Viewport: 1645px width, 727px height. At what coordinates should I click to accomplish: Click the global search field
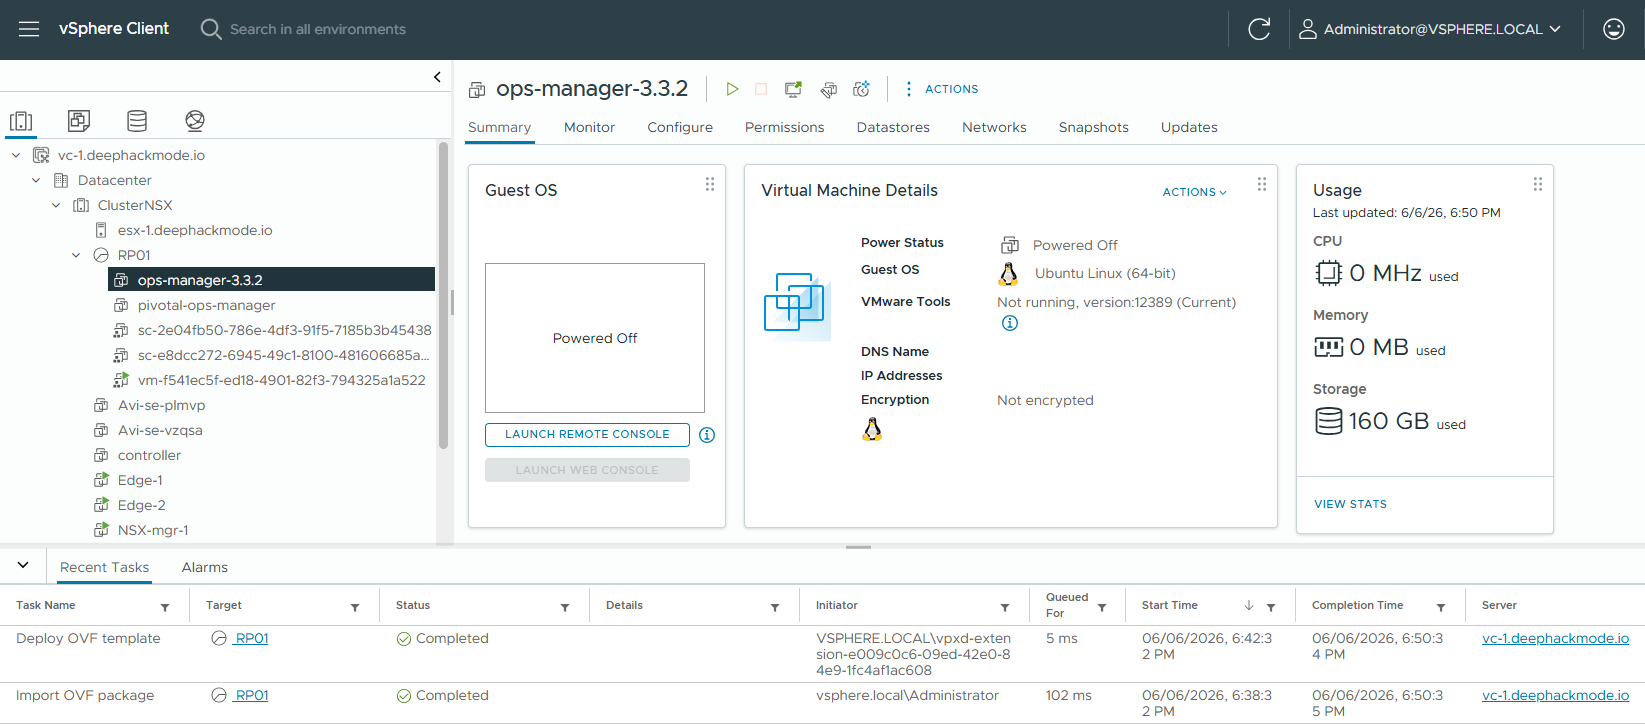(318, 29)
